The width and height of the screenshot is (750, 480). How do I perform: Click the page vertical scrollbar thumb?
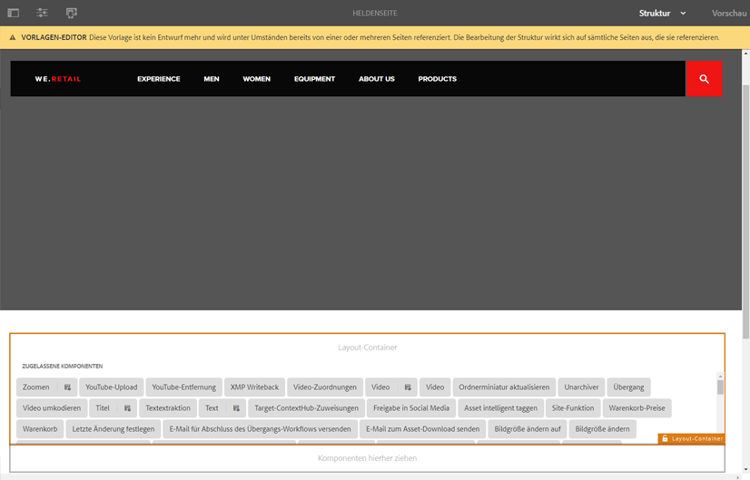point(746,211)
